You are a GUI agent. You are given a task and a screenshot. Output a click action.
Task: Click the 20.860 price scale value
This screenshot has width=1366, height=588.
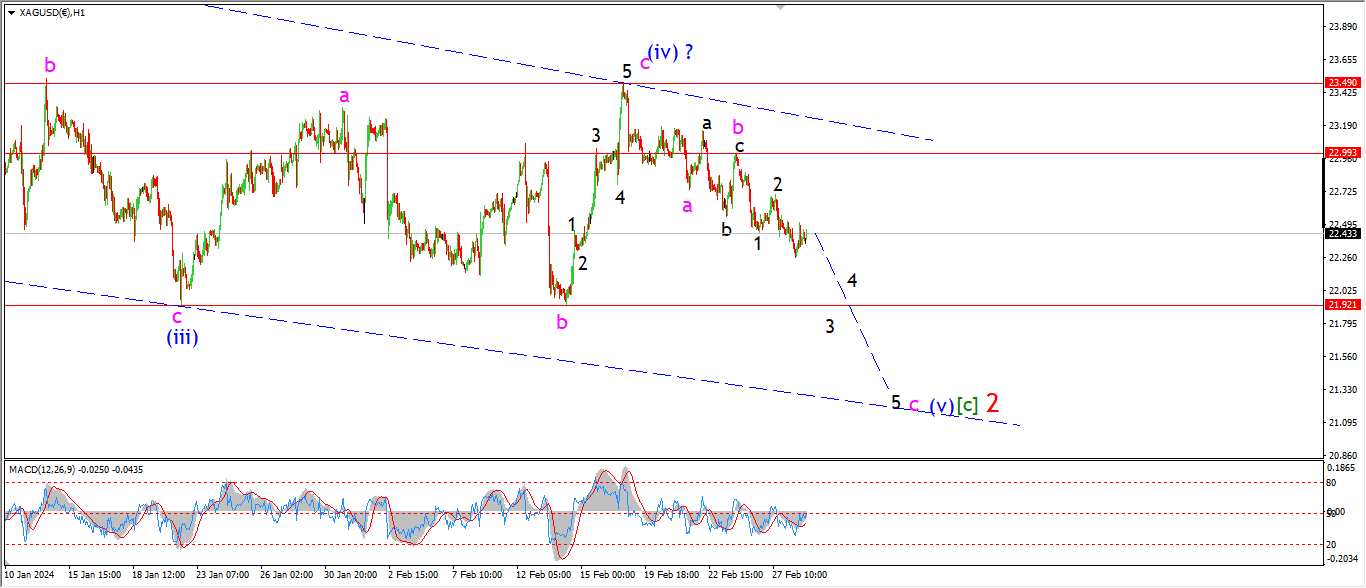point(1341,456)
